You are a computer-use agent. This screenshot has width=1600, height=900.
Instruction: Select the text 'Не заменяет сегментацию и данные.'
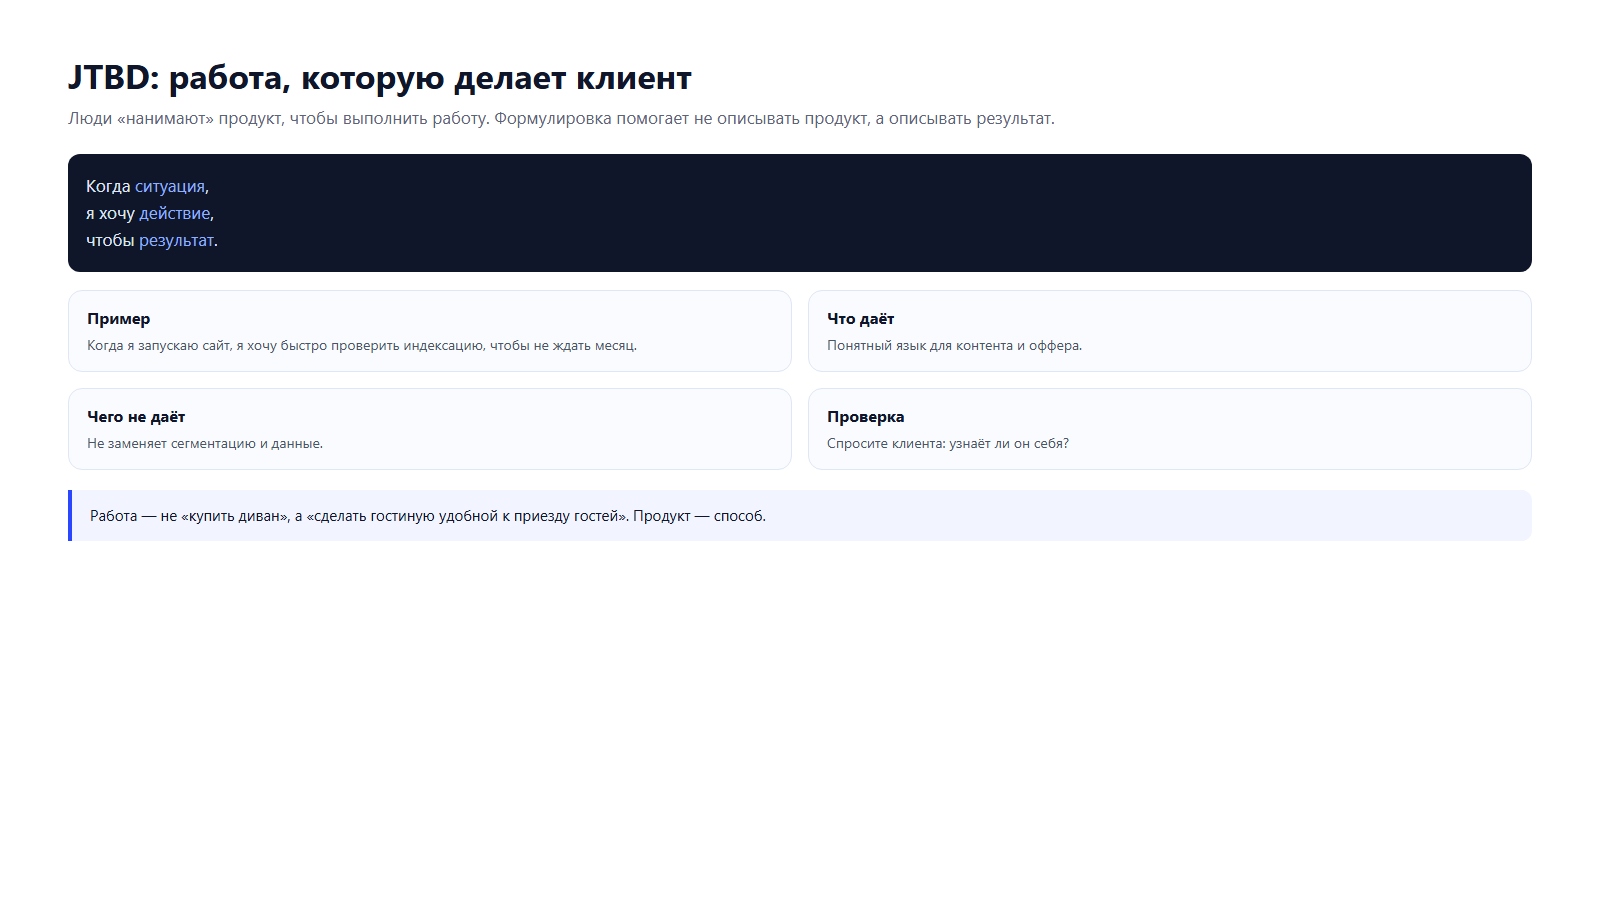[205, 444]
